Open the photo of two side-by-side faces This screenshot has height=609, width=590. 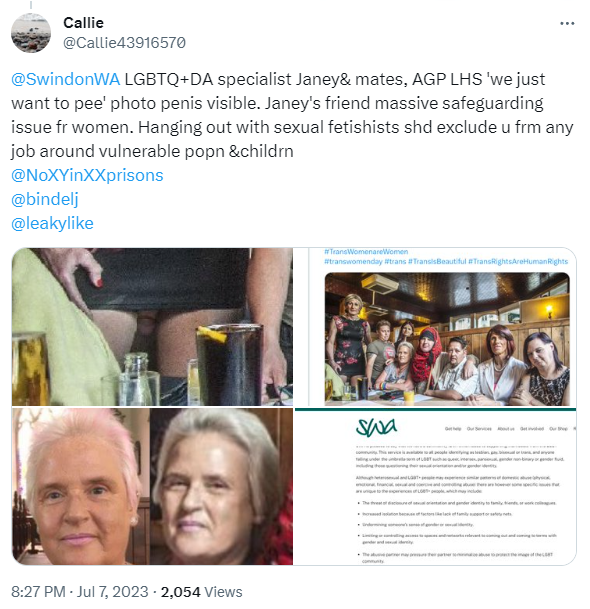coord(152,486)
